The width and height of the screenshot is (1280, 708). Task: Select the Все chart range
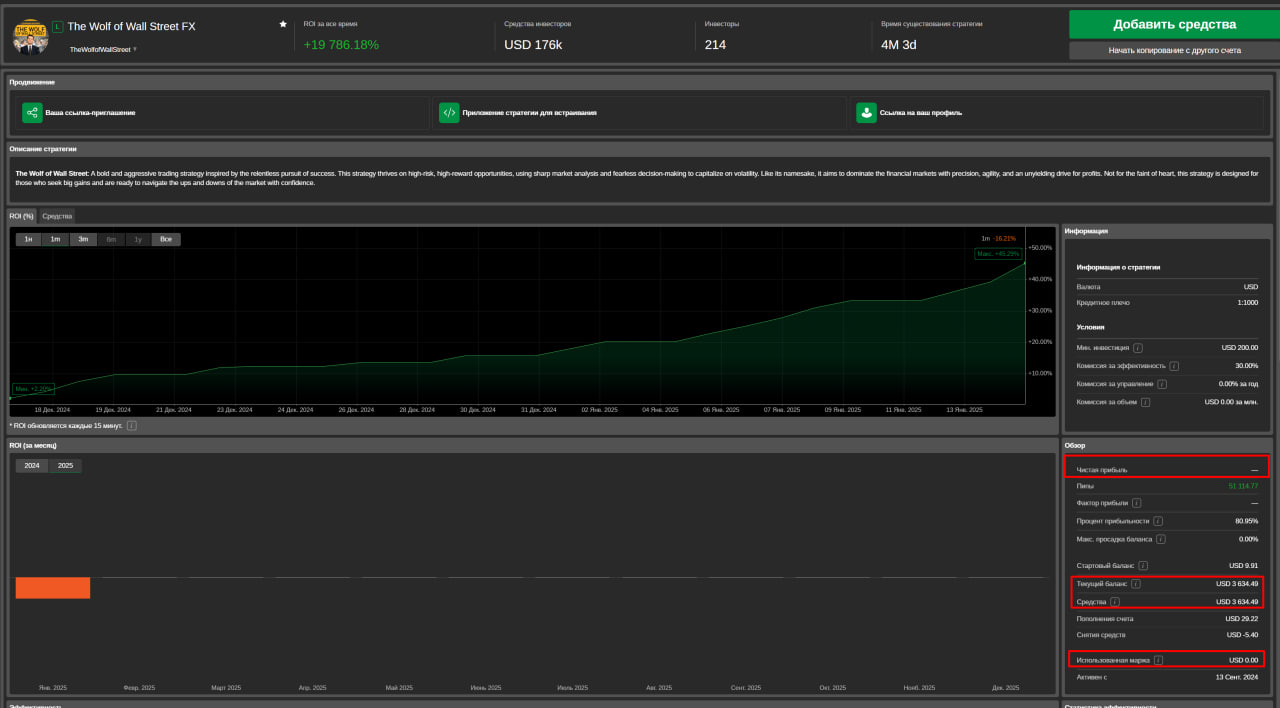(166, 239)
